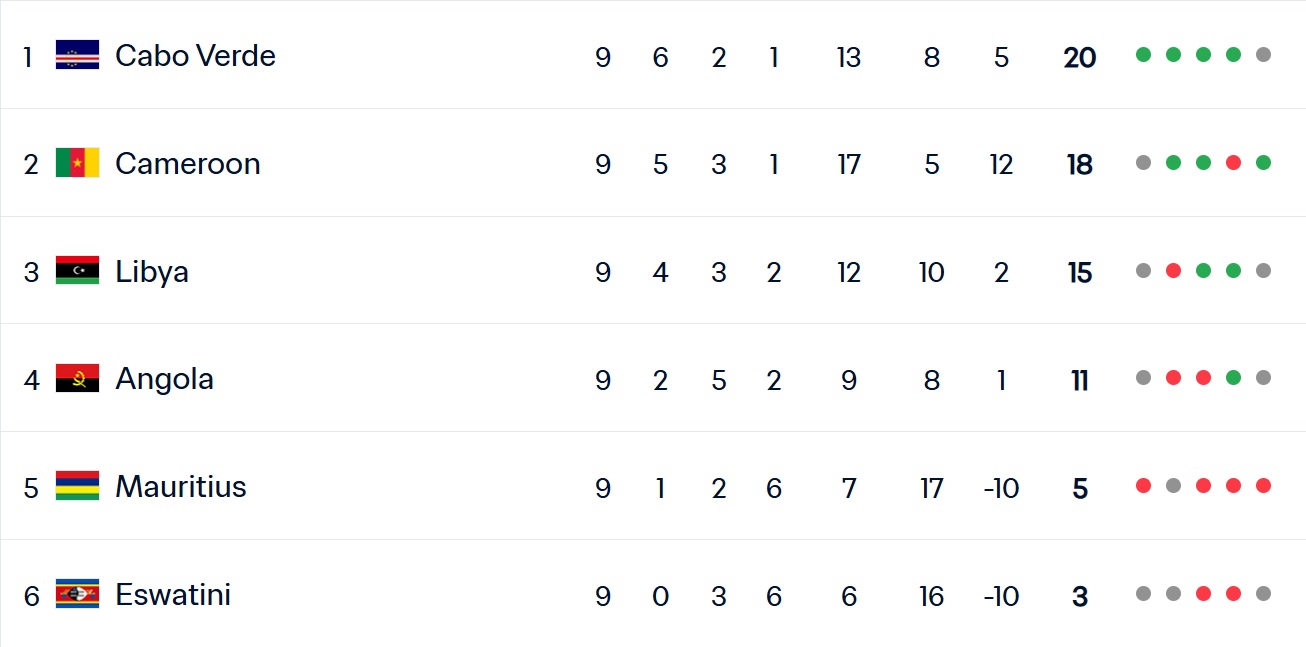The height and width of the screenshot is (647, 1306).
Task: Click Angola's green win form dot
Action: click(x=1233, y=378)
